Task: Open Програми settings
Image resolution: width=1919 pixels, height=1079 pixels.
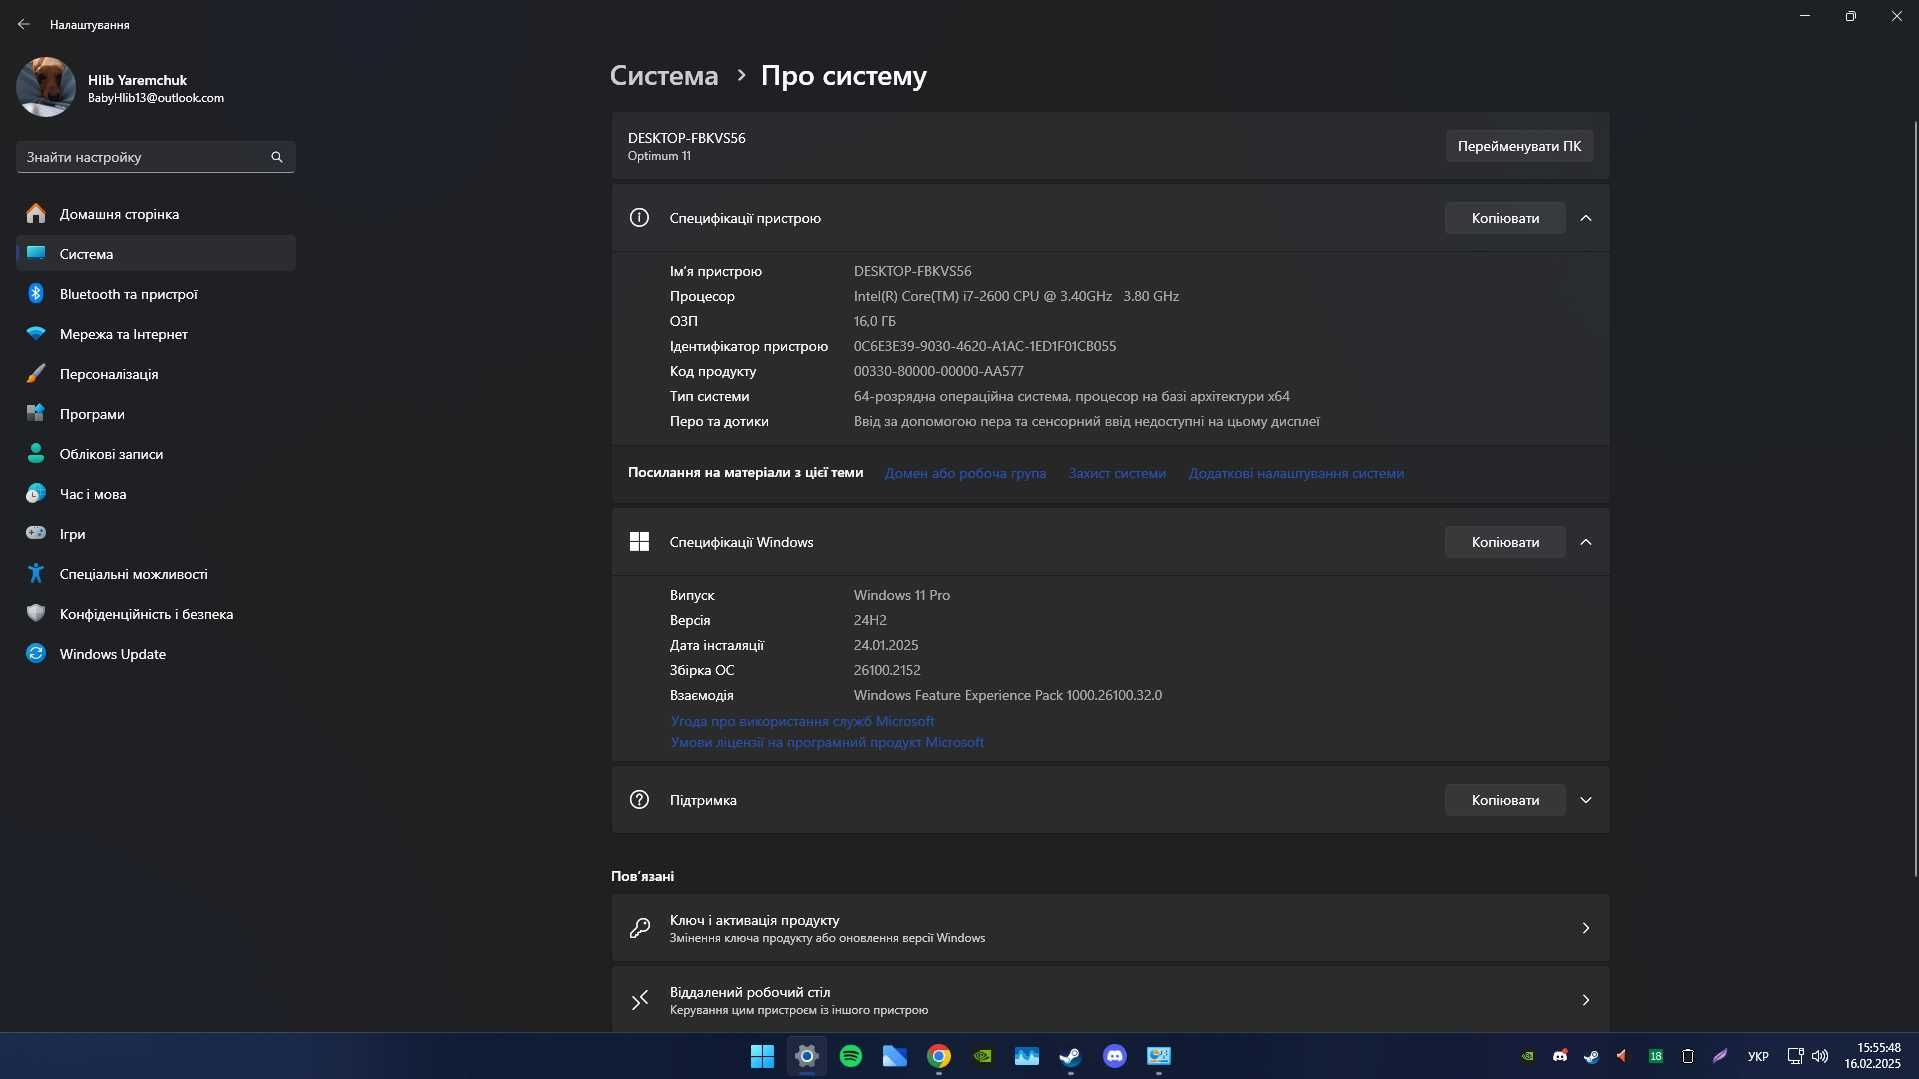Action: (155, 414)
